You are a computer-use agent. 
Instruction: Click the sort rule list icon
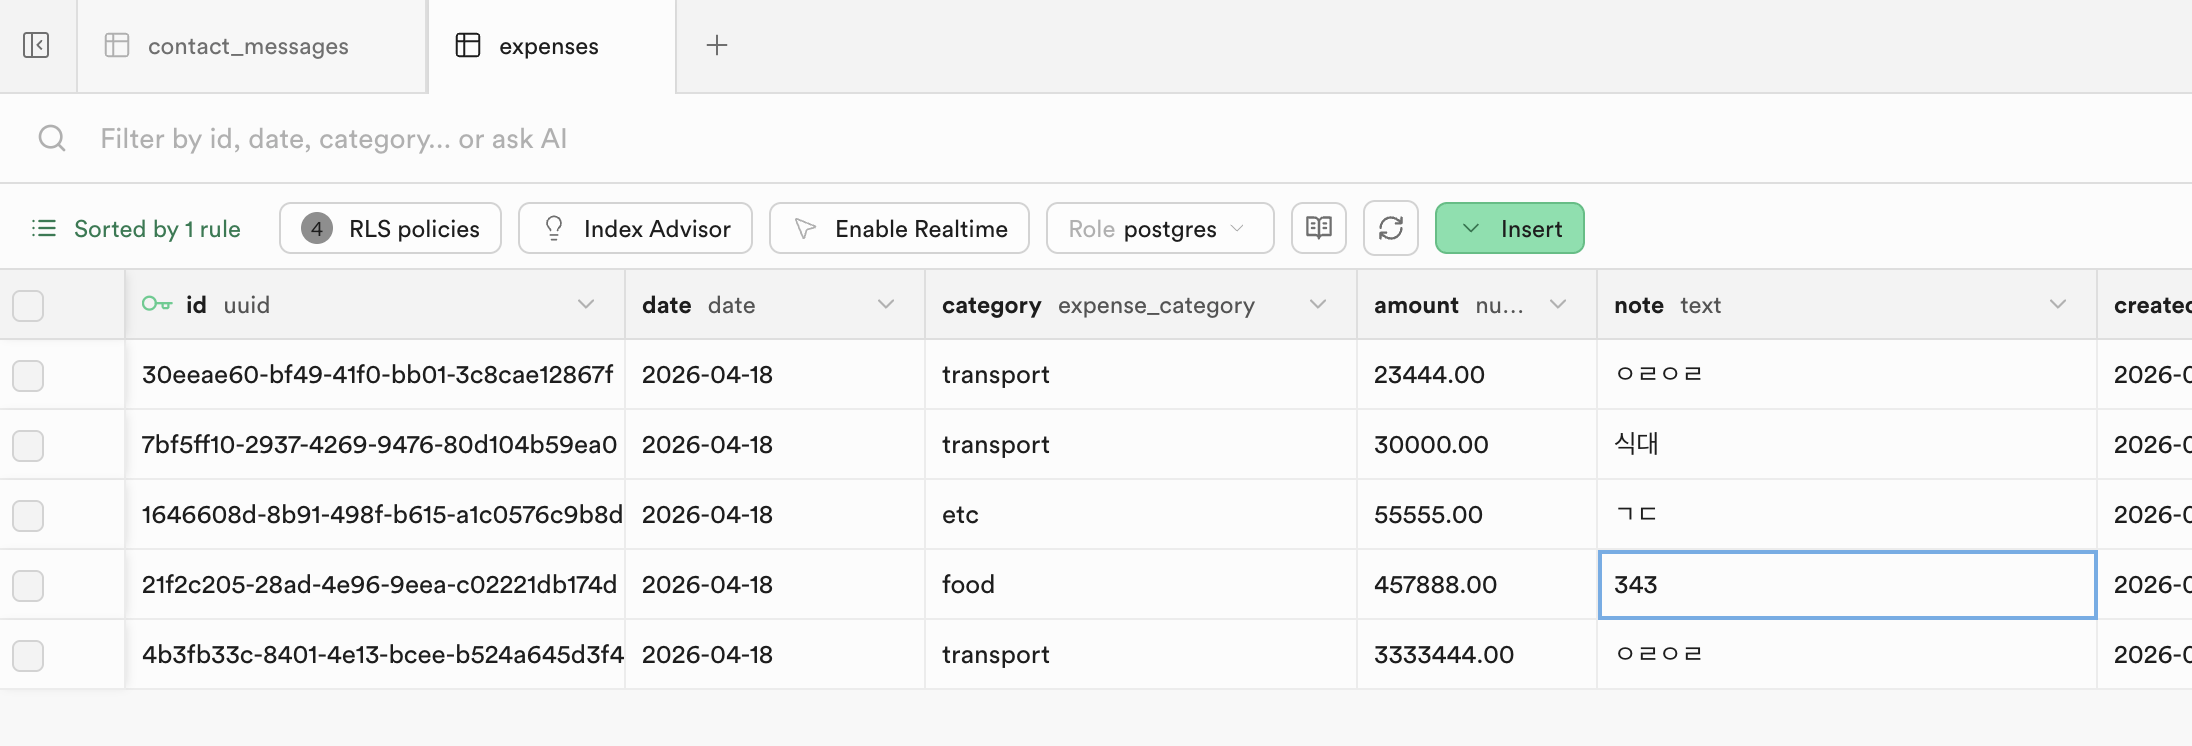tap(44, 228)
